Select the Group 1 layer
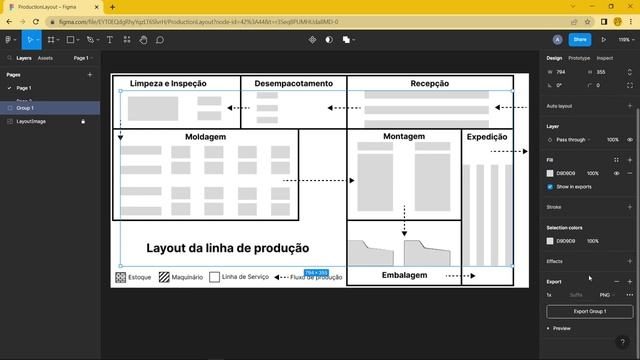 (50, 108)
